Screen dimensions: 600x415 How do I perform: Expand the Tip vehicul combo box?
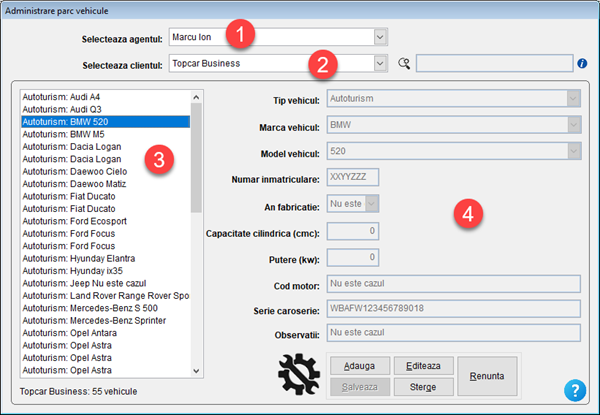(573, 98)
